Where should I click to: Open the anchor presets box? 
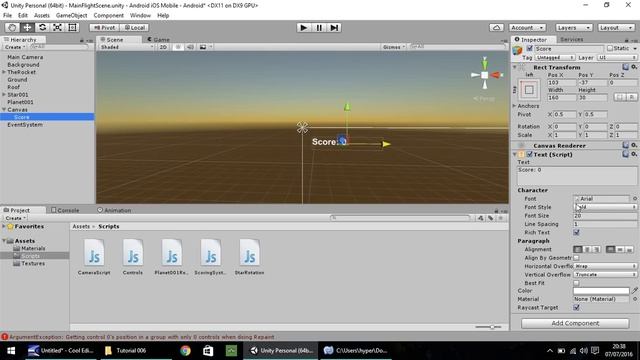click(x=529, y=90)
